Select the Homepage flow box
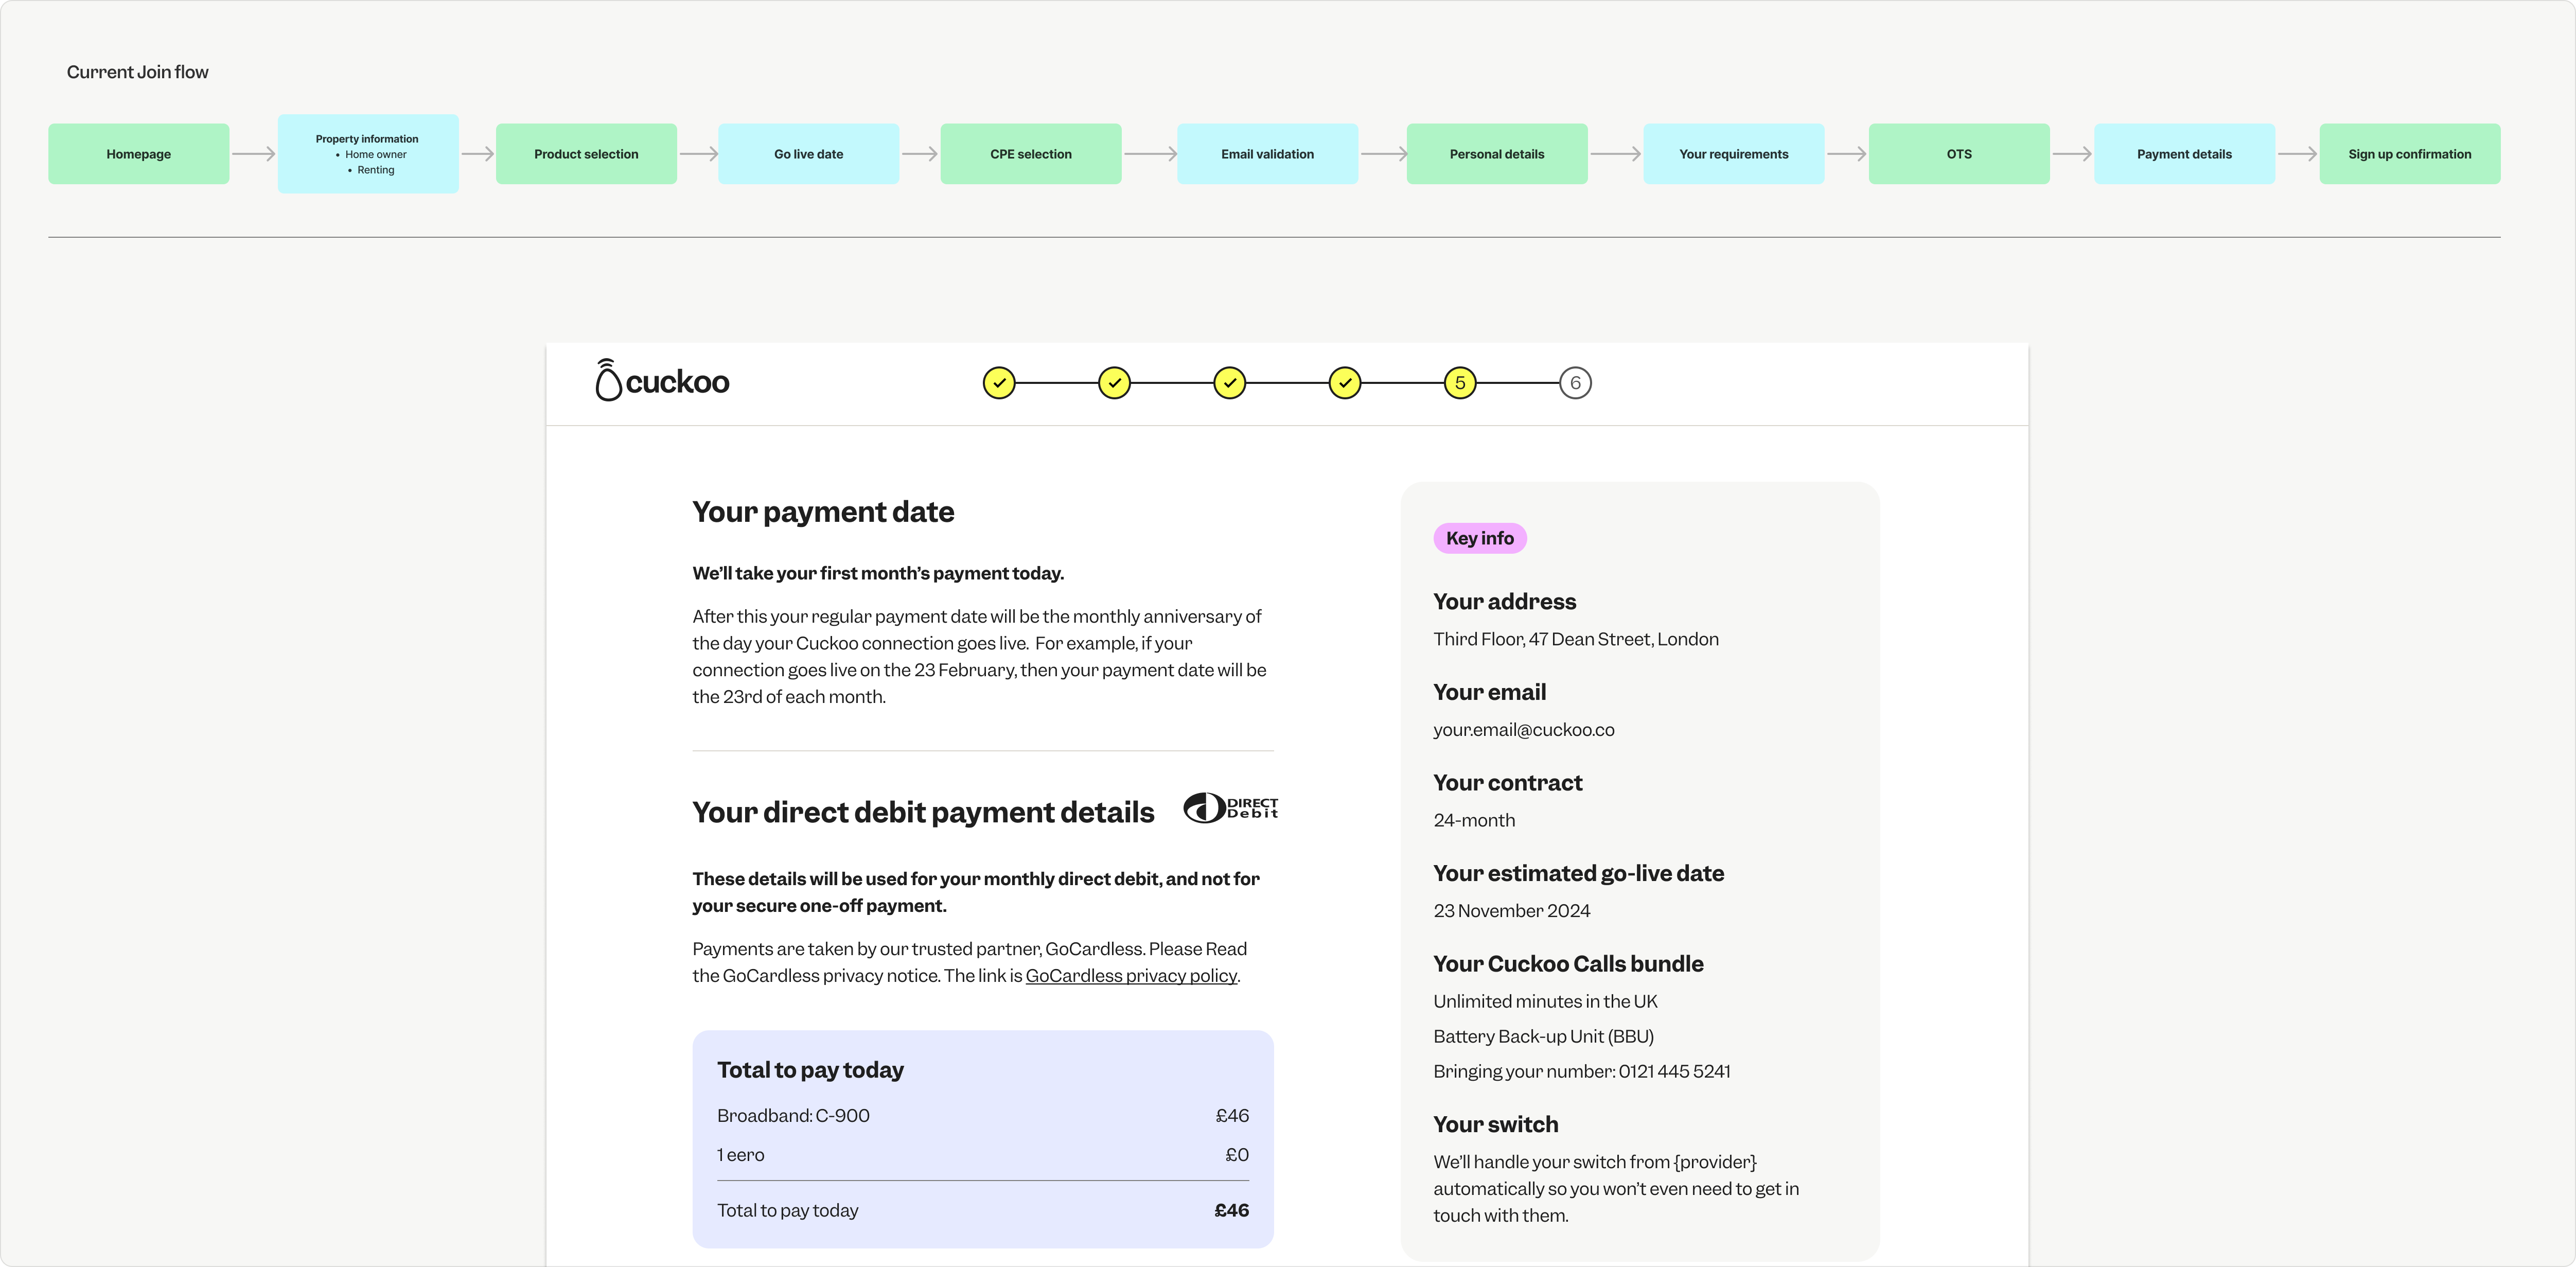This screenshot has height=1267, width=2576. pyautogui.click(x=138, y=154)
